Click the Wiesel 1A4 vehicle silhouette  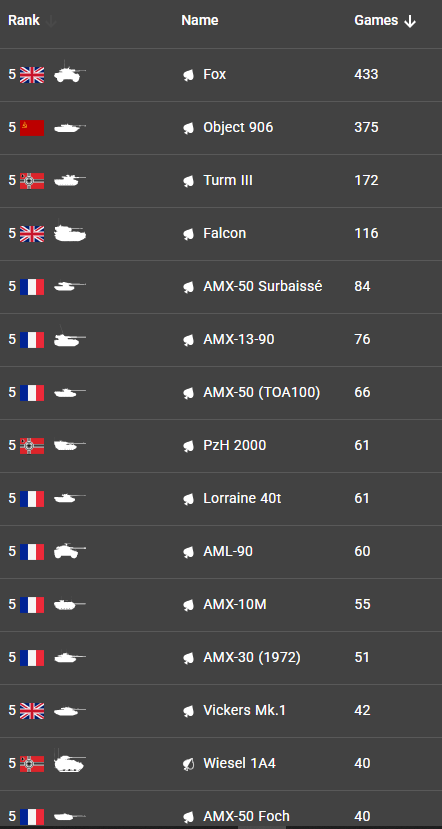(69, 762)
